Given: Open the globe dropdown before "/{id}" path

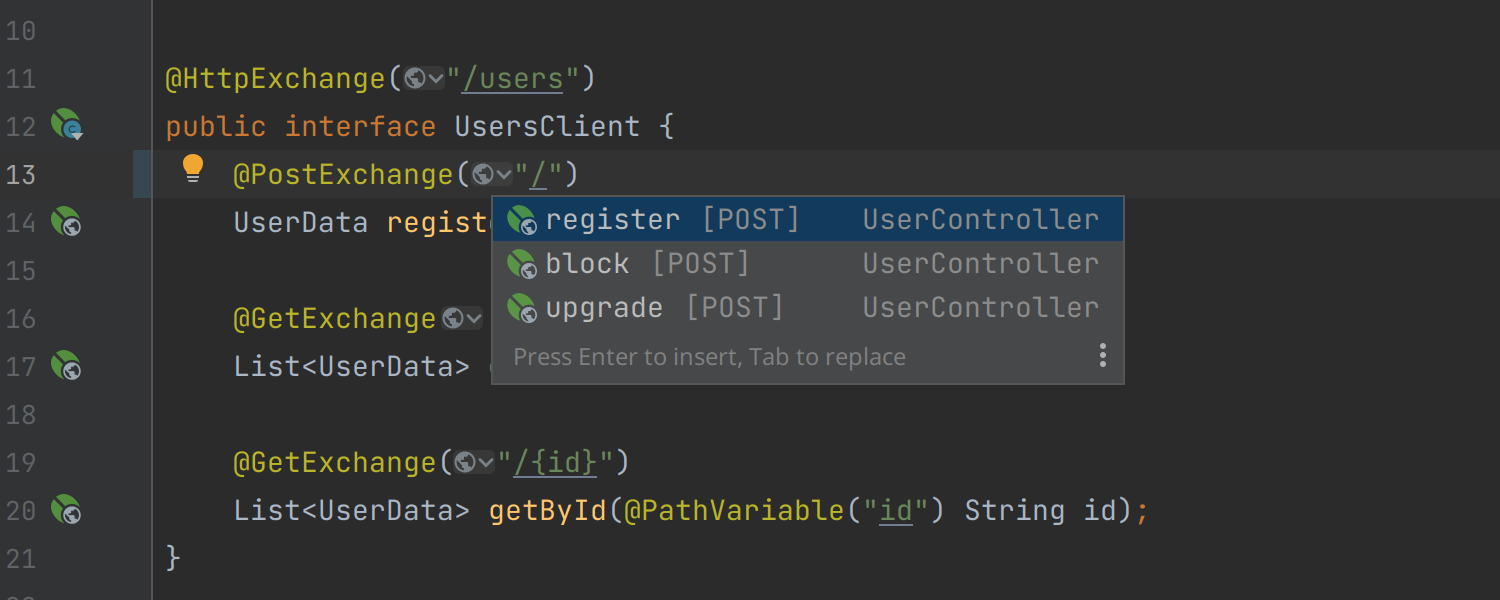Looking at the screenshot, I should 475,462.
